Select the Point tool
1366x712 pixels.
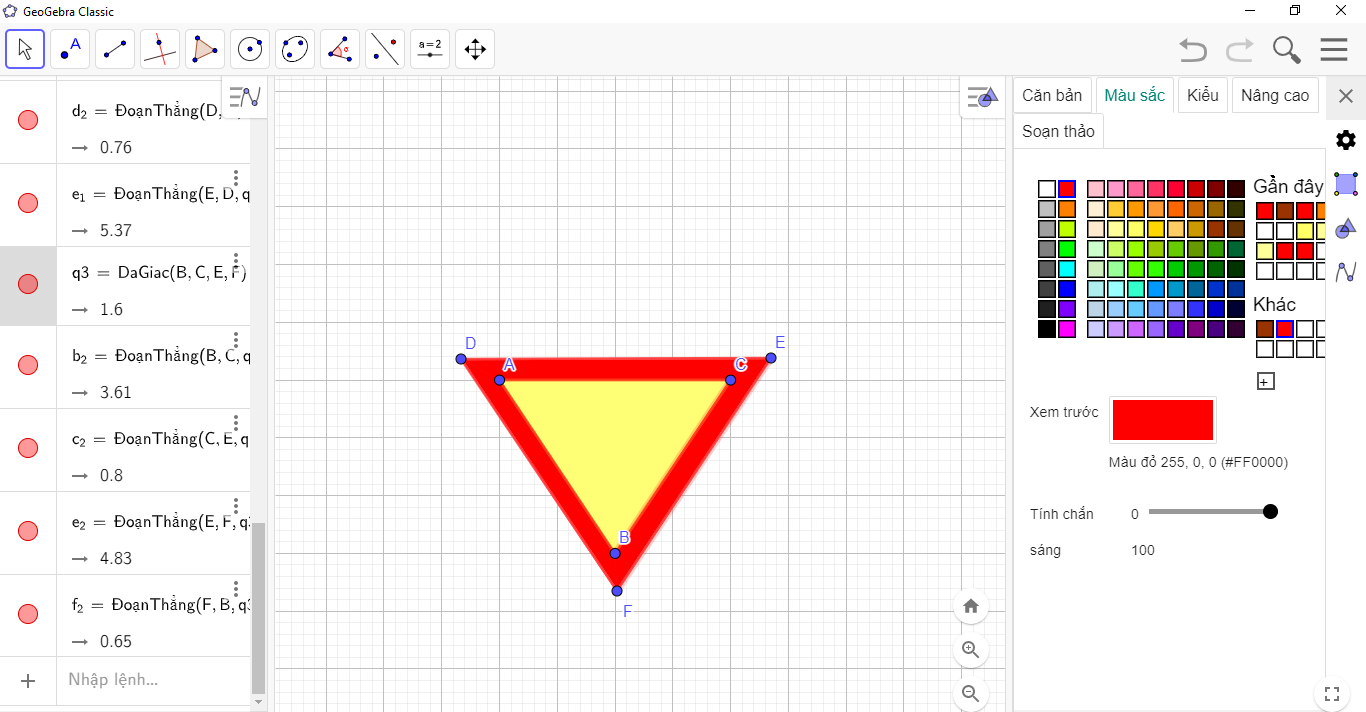[x=70, y=49]
